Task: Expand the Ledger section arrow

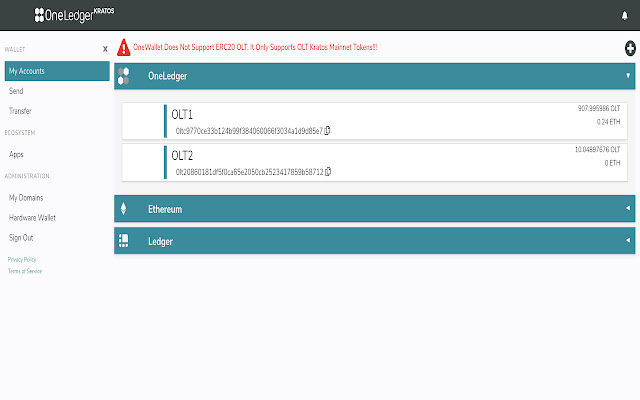Action: tap(628, 240)
